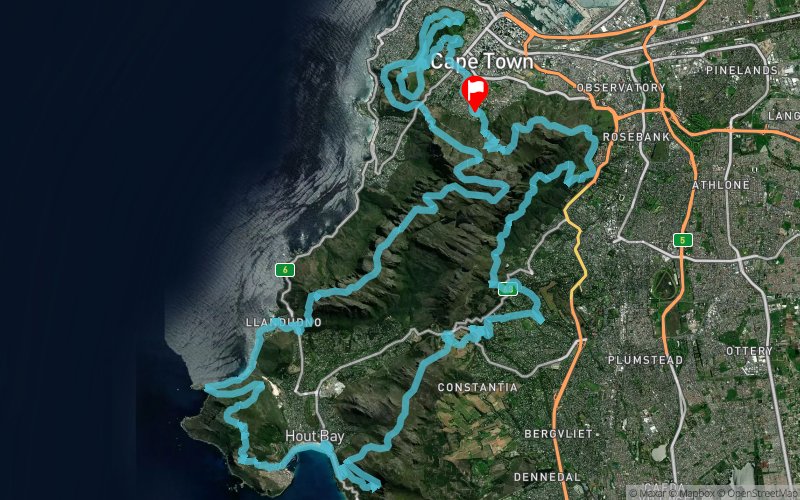Click the route shield near Constantia Nek

coord(508,290)
